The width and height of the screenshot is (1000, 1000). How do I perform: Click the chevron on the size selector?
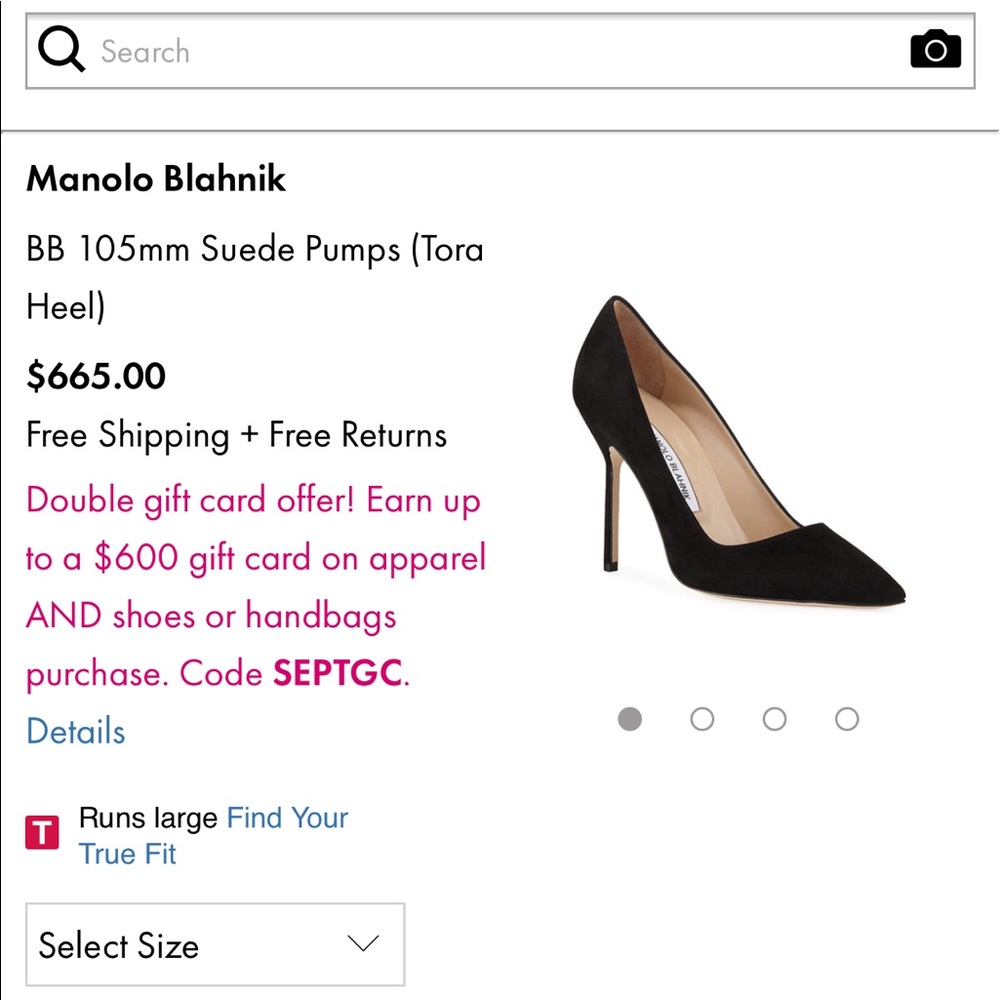pos(363,941)
